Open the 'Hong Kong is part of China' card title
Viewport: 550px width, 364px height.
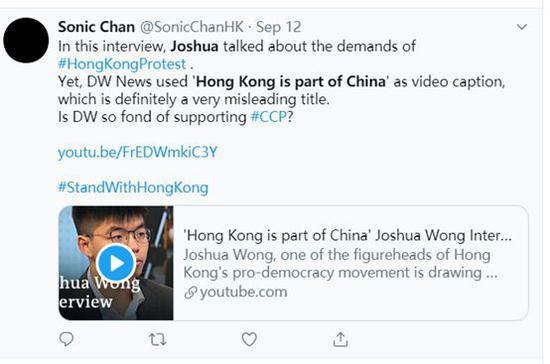tap(347, 235)
